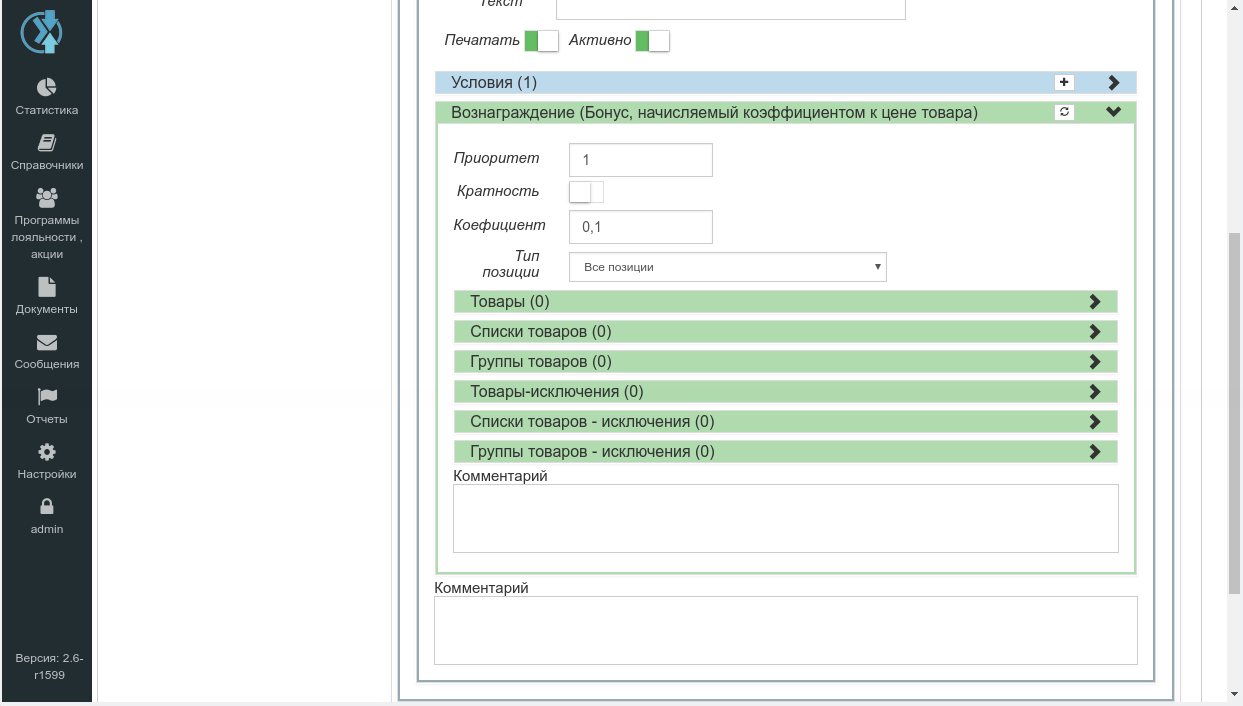
Task: Click the scrollbar down arrow
Action: 1234,694
